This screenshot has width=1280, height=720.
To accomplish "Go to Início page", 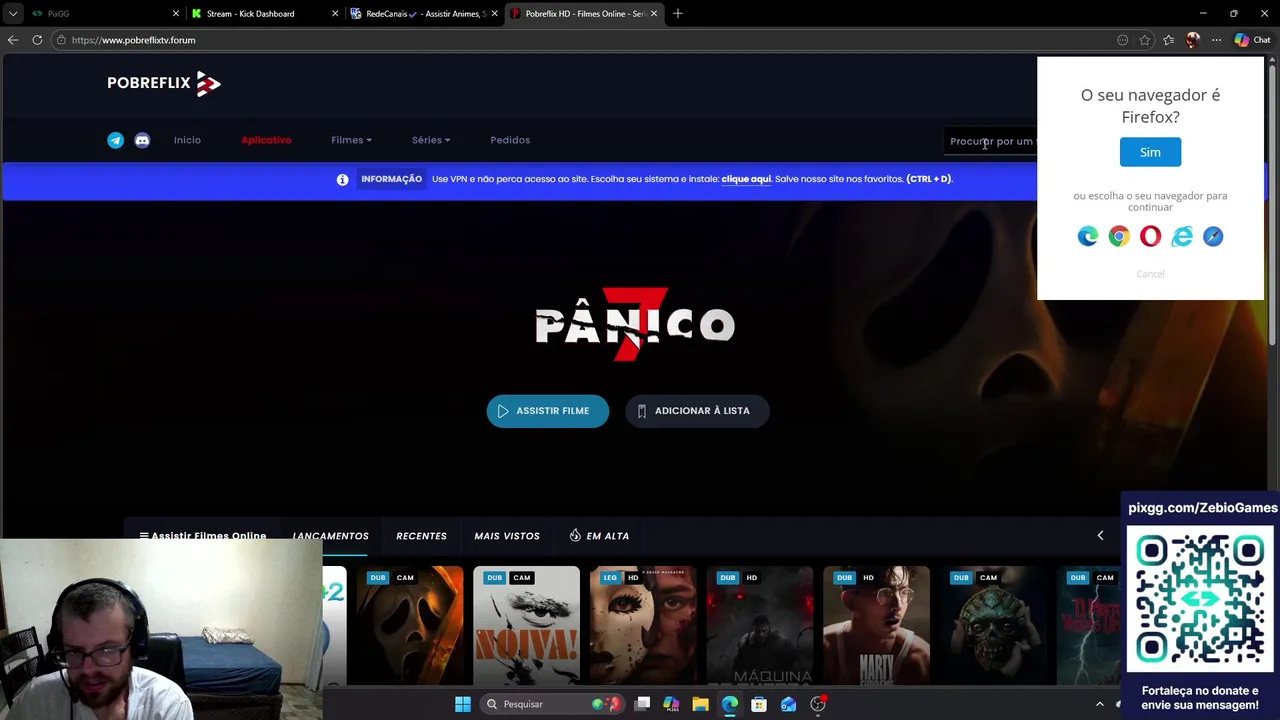I will [x=187, y=140].
